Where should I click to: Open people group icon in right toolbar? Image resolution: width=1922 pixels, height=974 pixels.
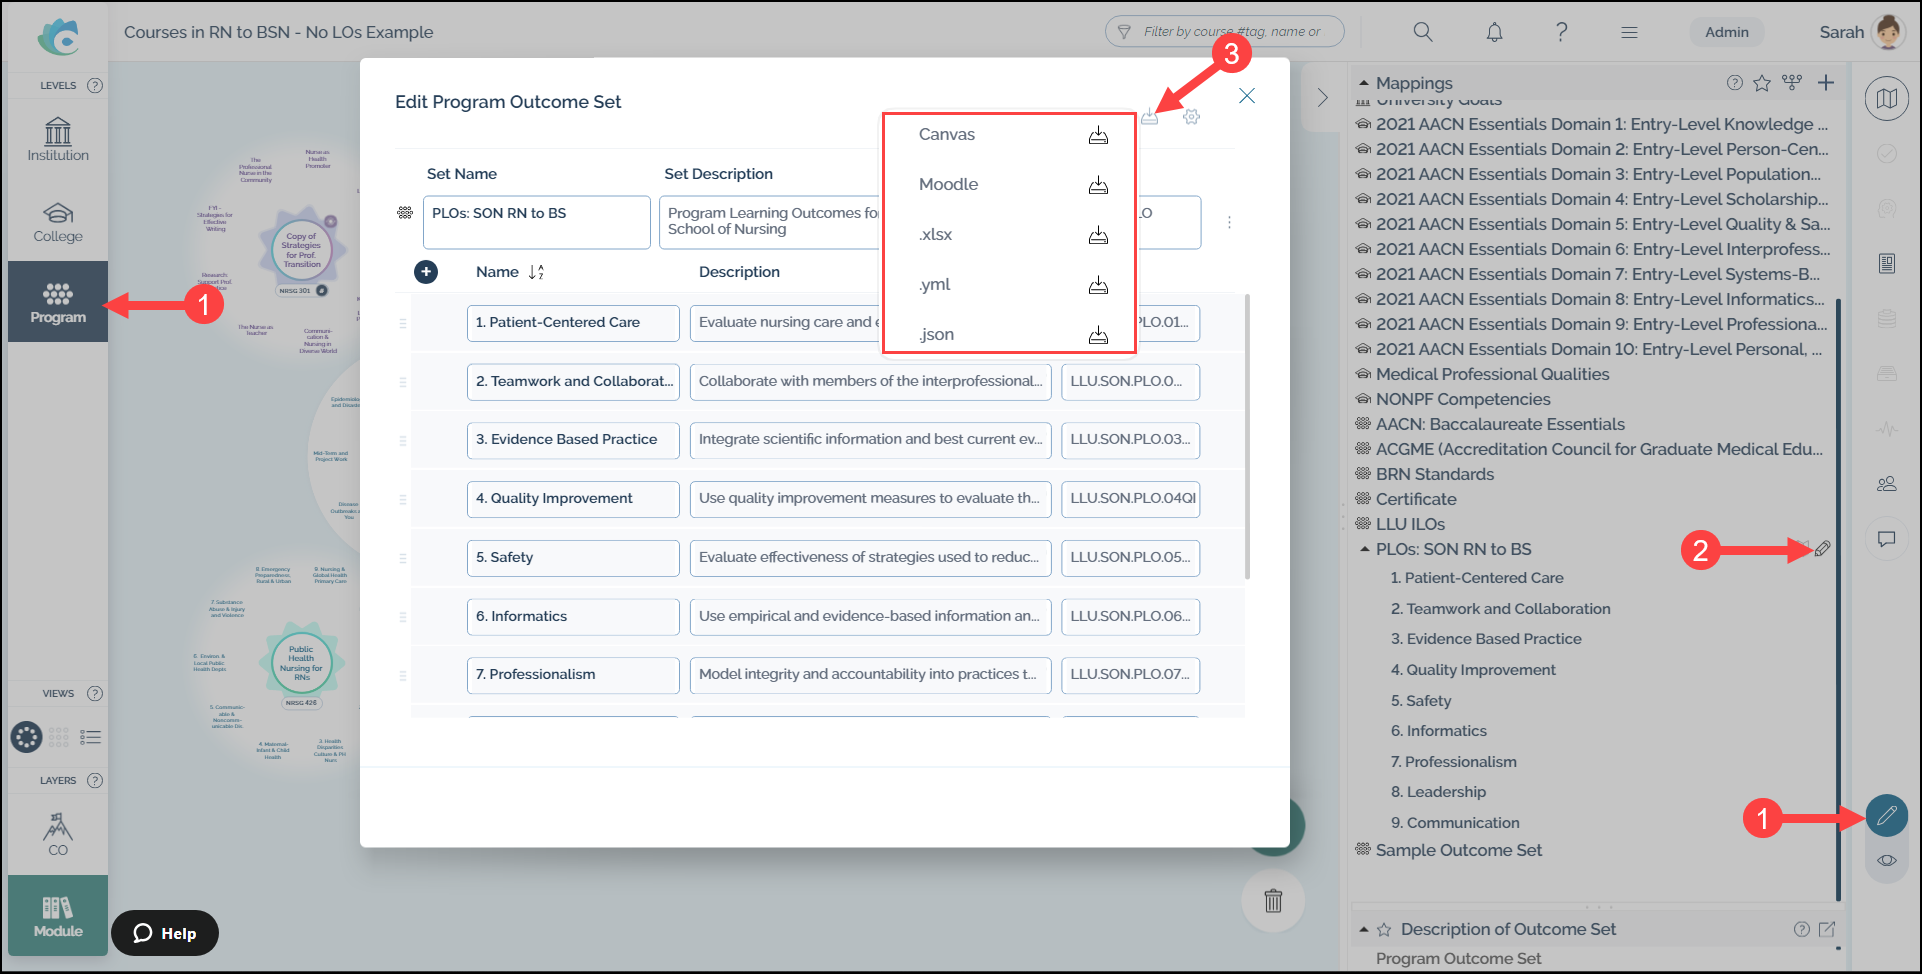1887,484
